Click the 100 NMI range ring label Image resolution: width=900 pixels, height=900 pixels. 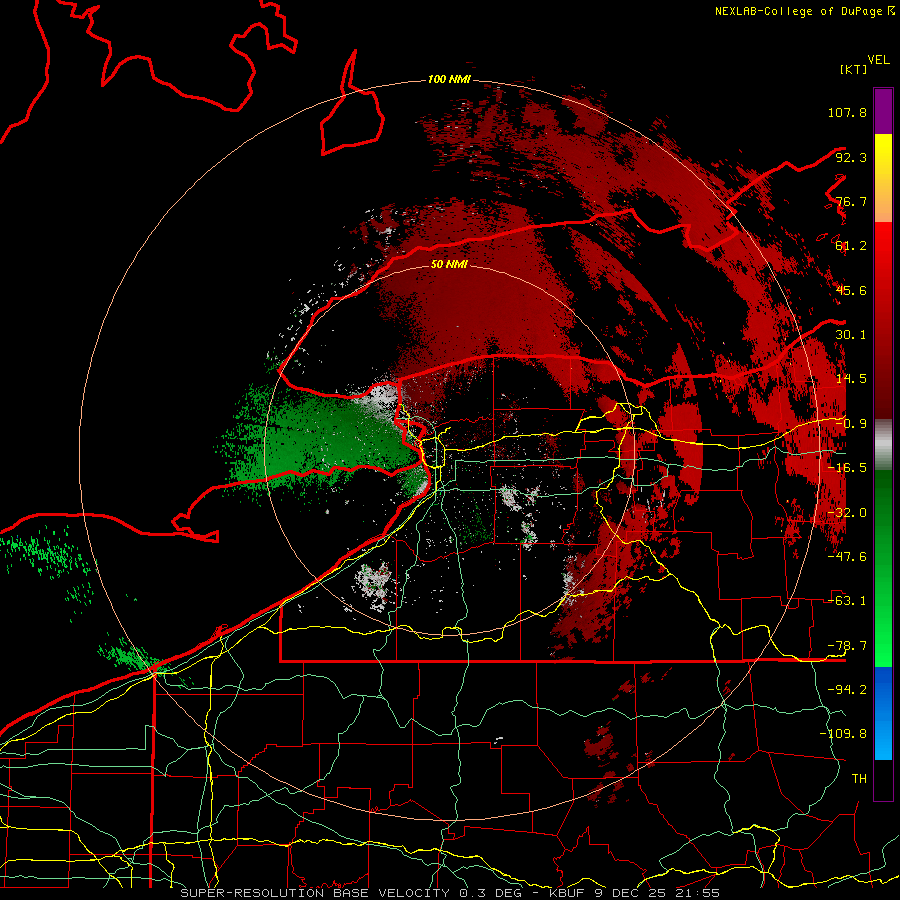449,79
